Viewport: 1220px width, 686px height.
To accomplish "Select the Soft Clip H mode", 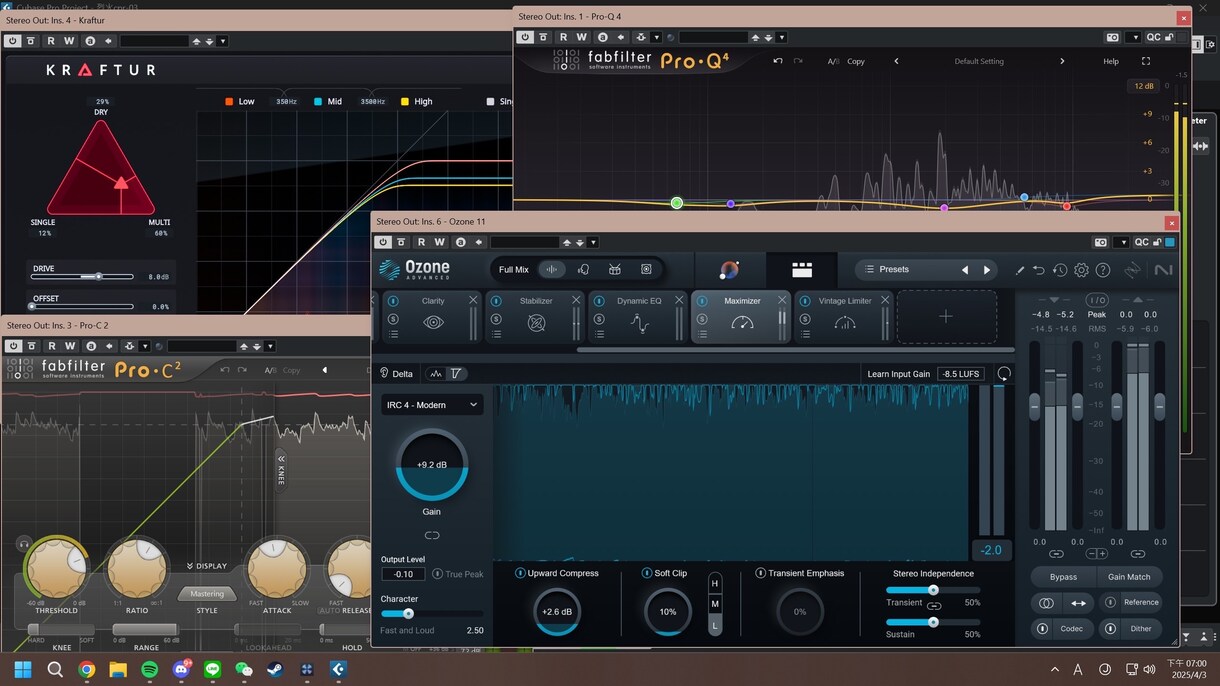I will point(715,583).
